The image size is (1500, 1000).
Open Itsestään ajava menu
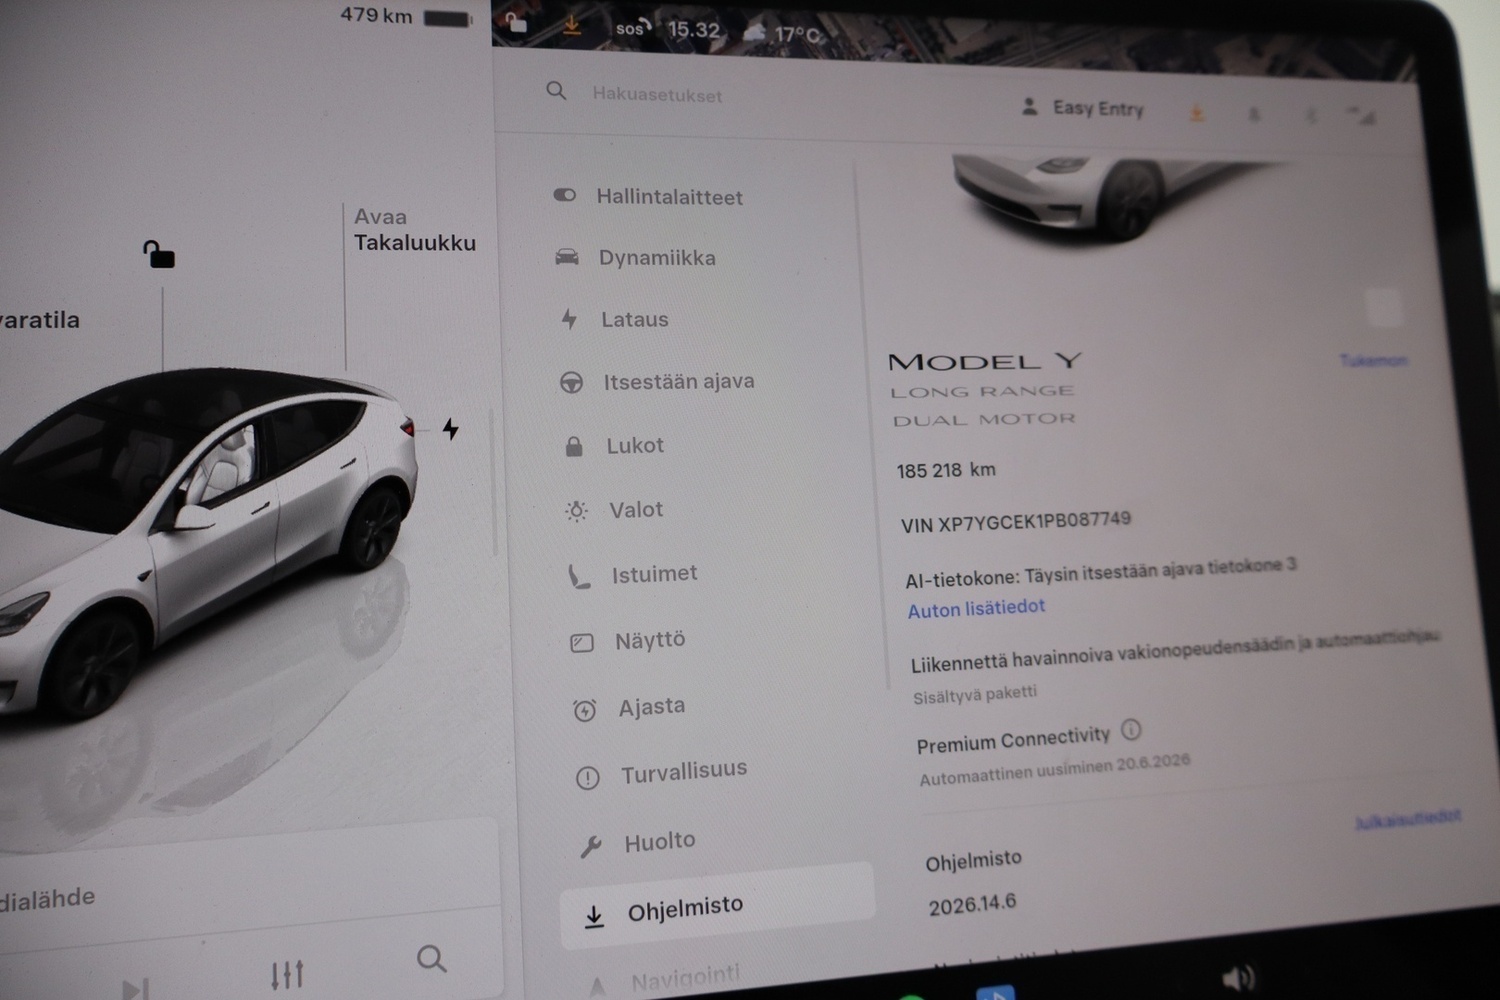point(678,381)
